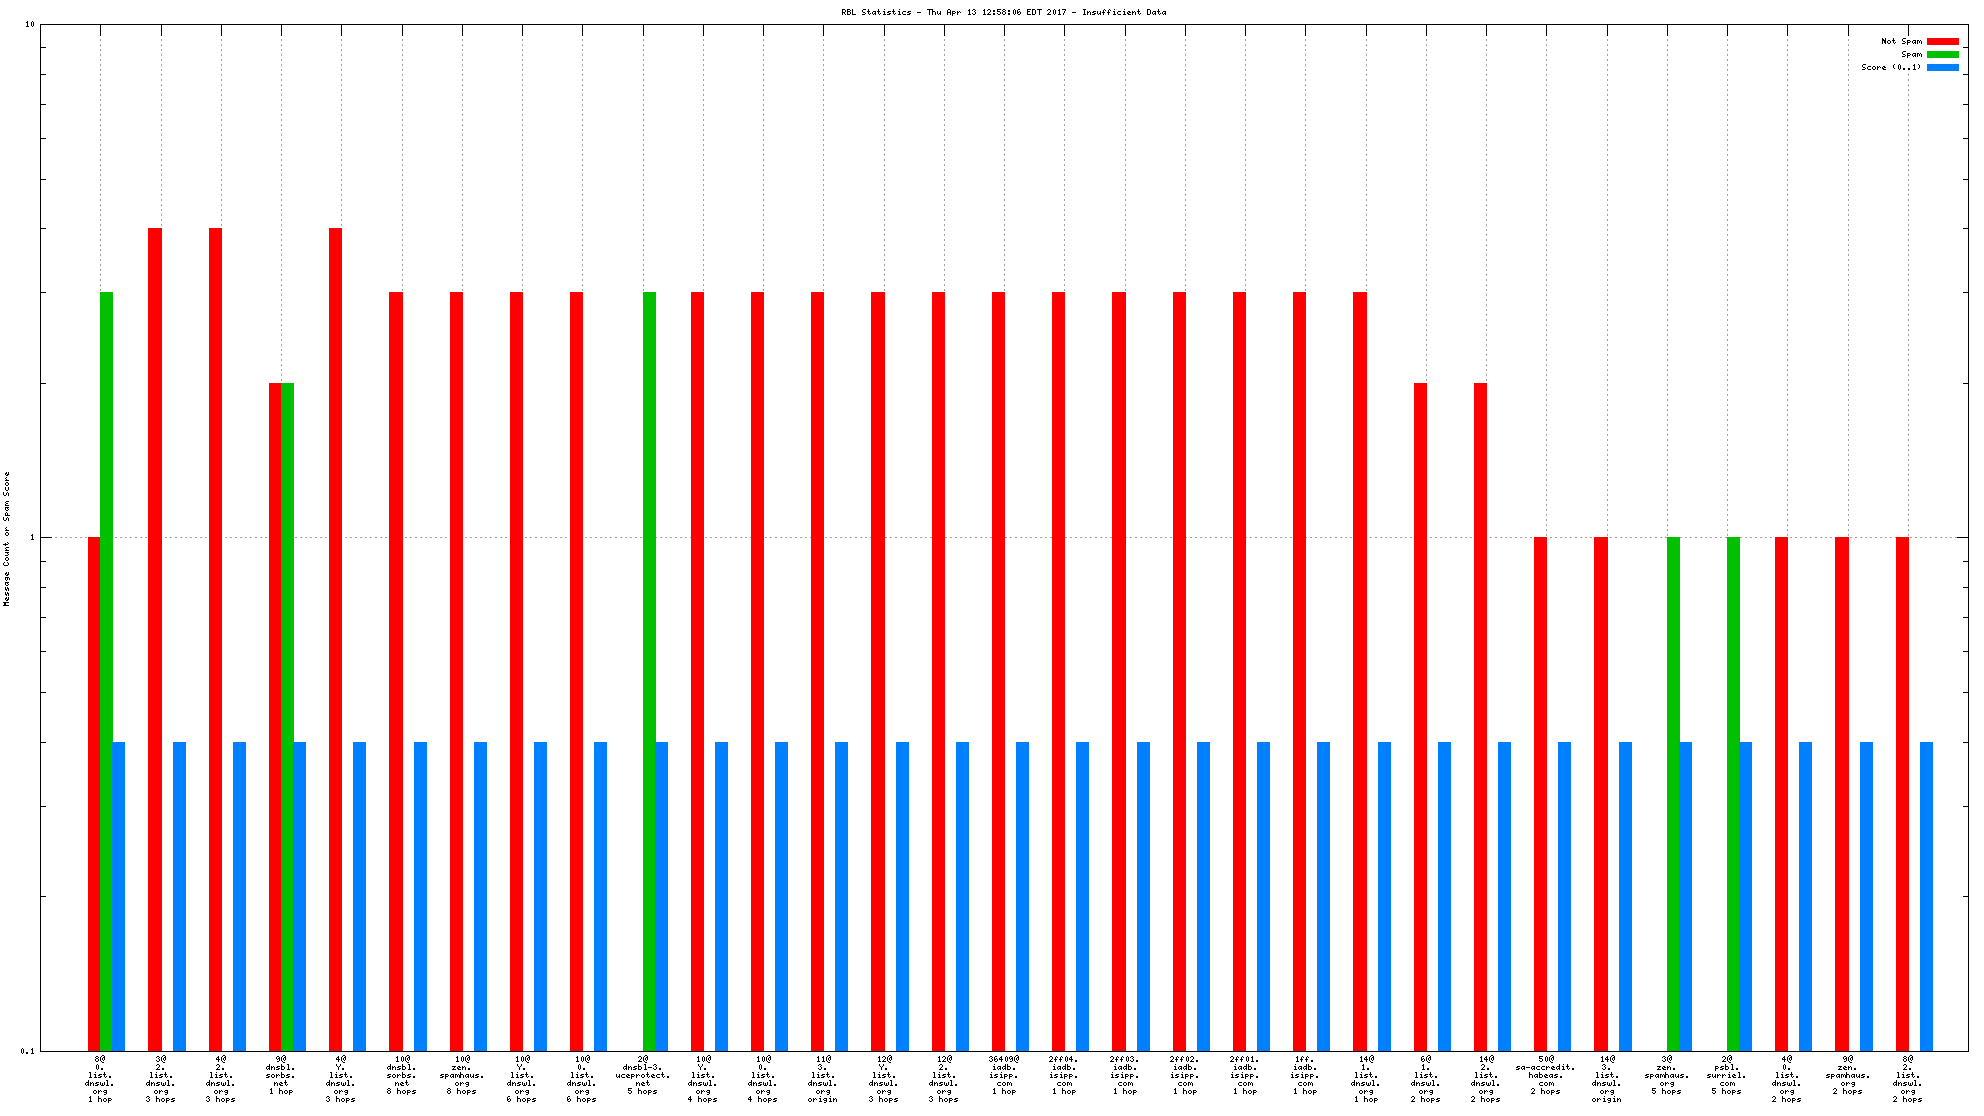1984x1116 pixels.
Task: Click the red Not Spam legend swatch
Action: point(1942,41)
